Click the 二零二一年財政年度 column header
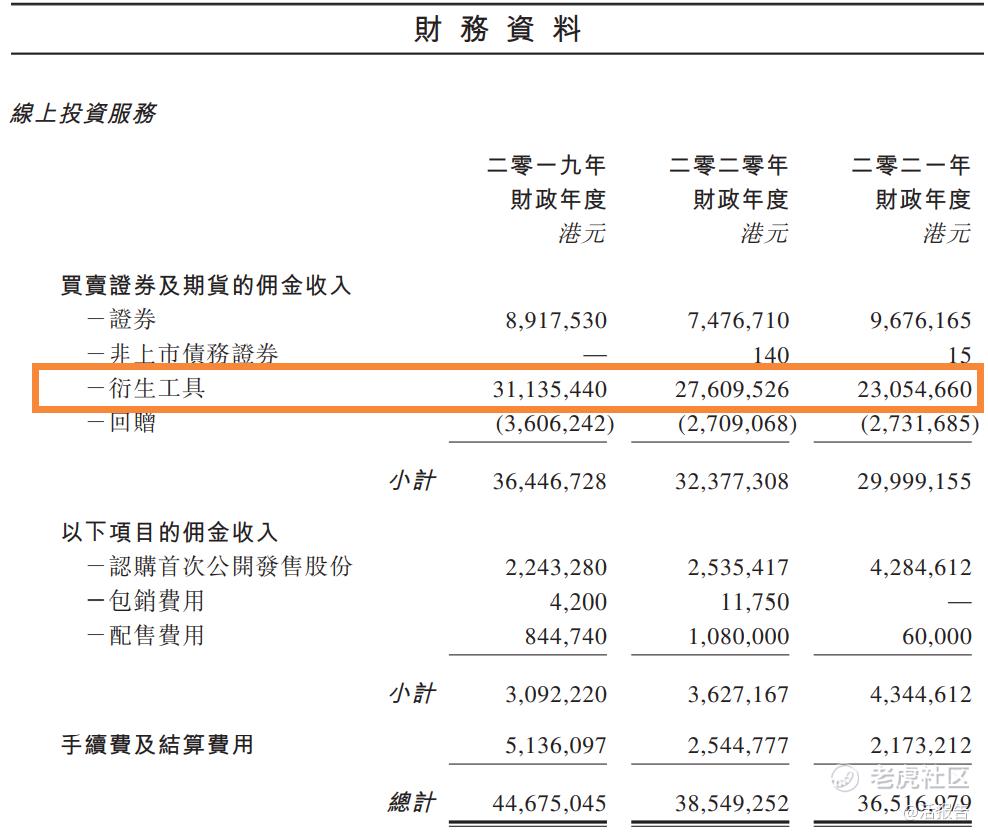This screenshot has height=834, width=988. tap(910, 180)
